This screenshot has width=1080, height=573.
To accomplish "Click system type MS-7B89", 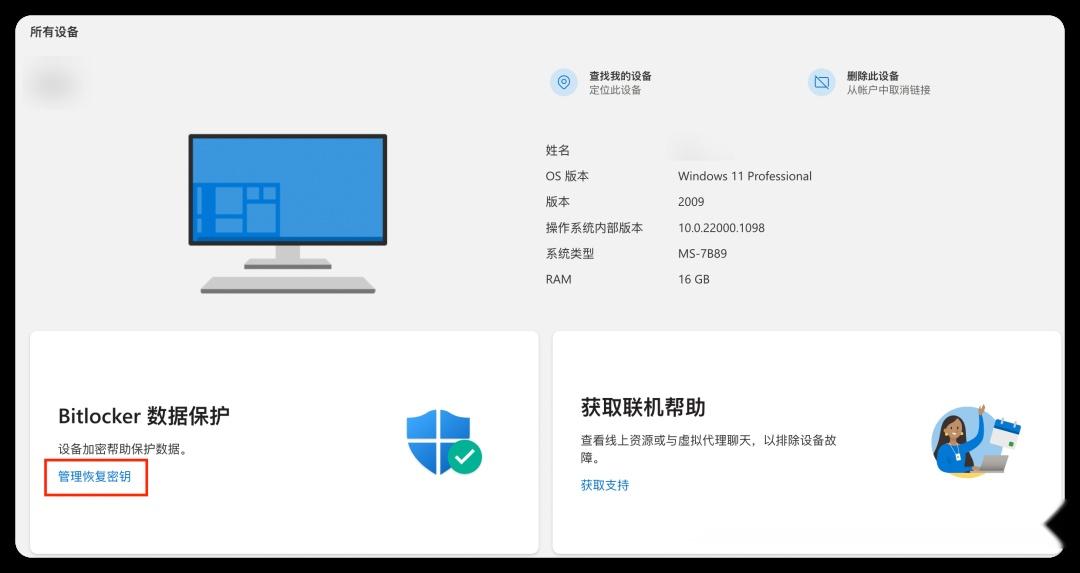I will pyautogui.click(x=702, y=253).
